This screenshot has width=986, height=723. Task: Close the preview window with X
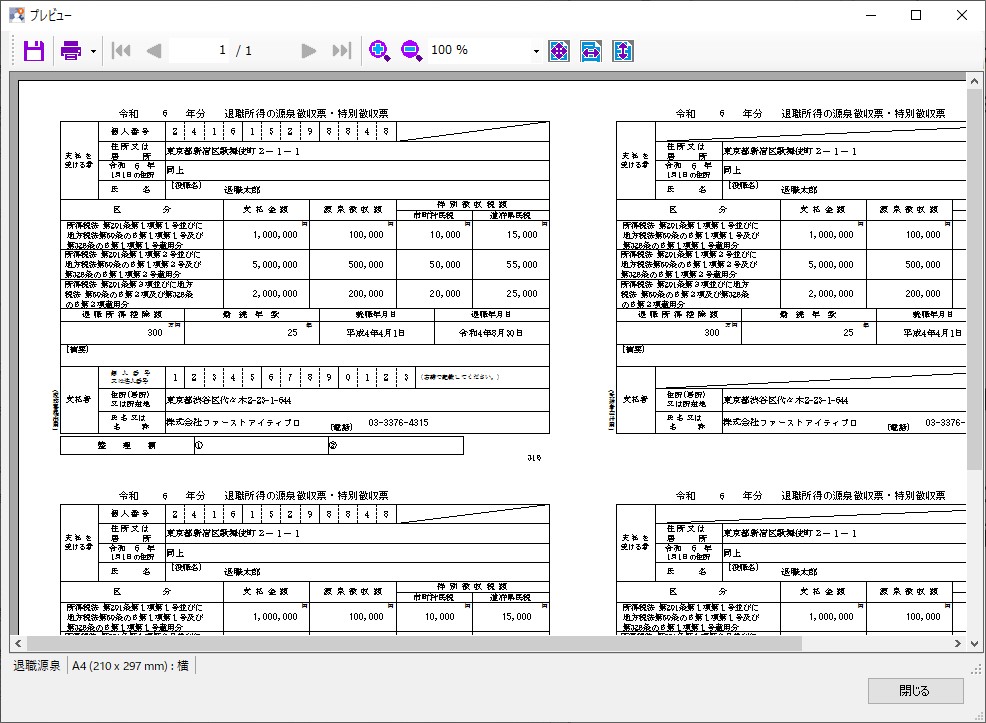coord(962,15)
